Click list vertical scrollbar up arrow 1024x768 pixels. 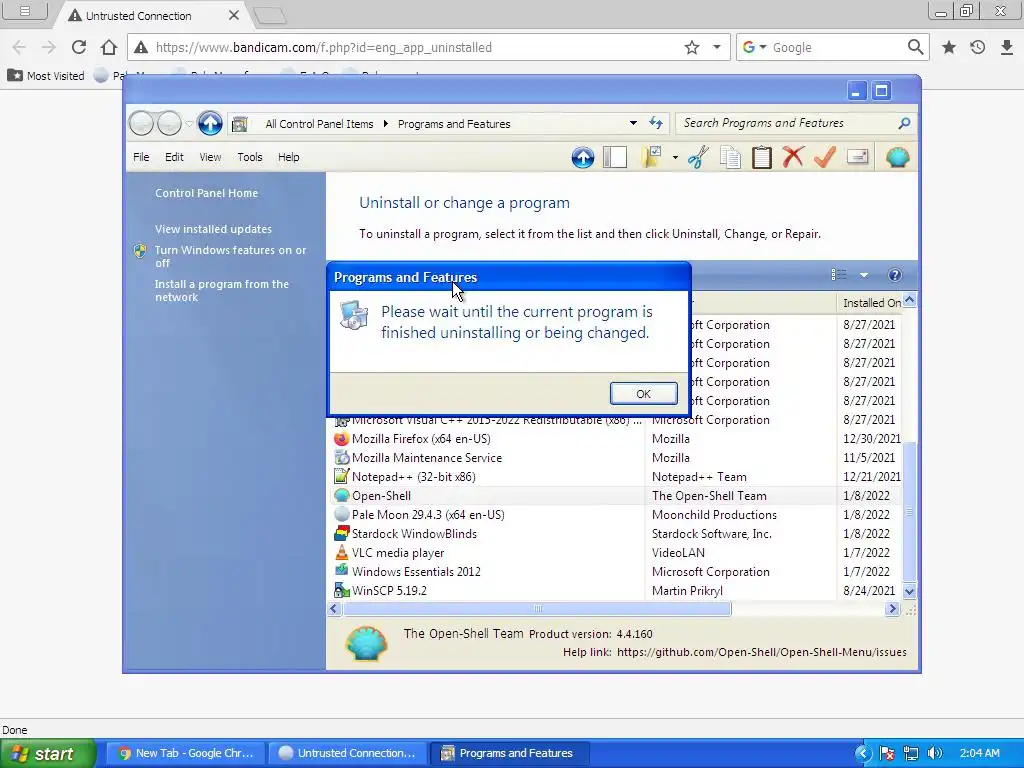tap(909, 300)
